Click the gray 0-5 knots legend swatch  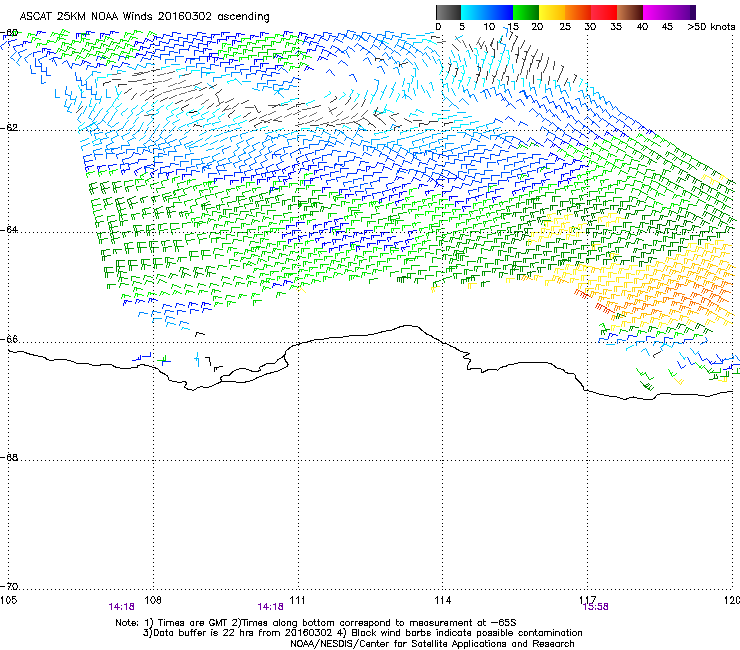pyautogui.click(x=448, y=12)
